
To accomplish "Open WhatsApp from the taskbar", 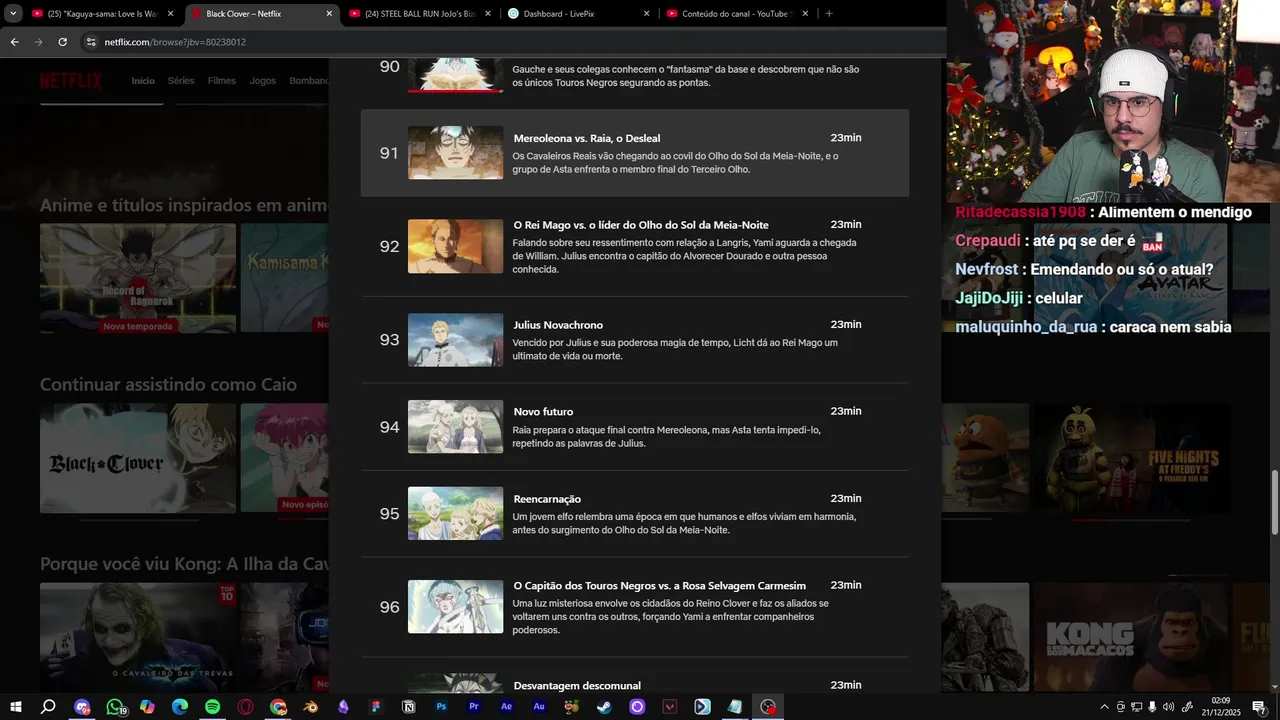I will (x=115, y=707).
